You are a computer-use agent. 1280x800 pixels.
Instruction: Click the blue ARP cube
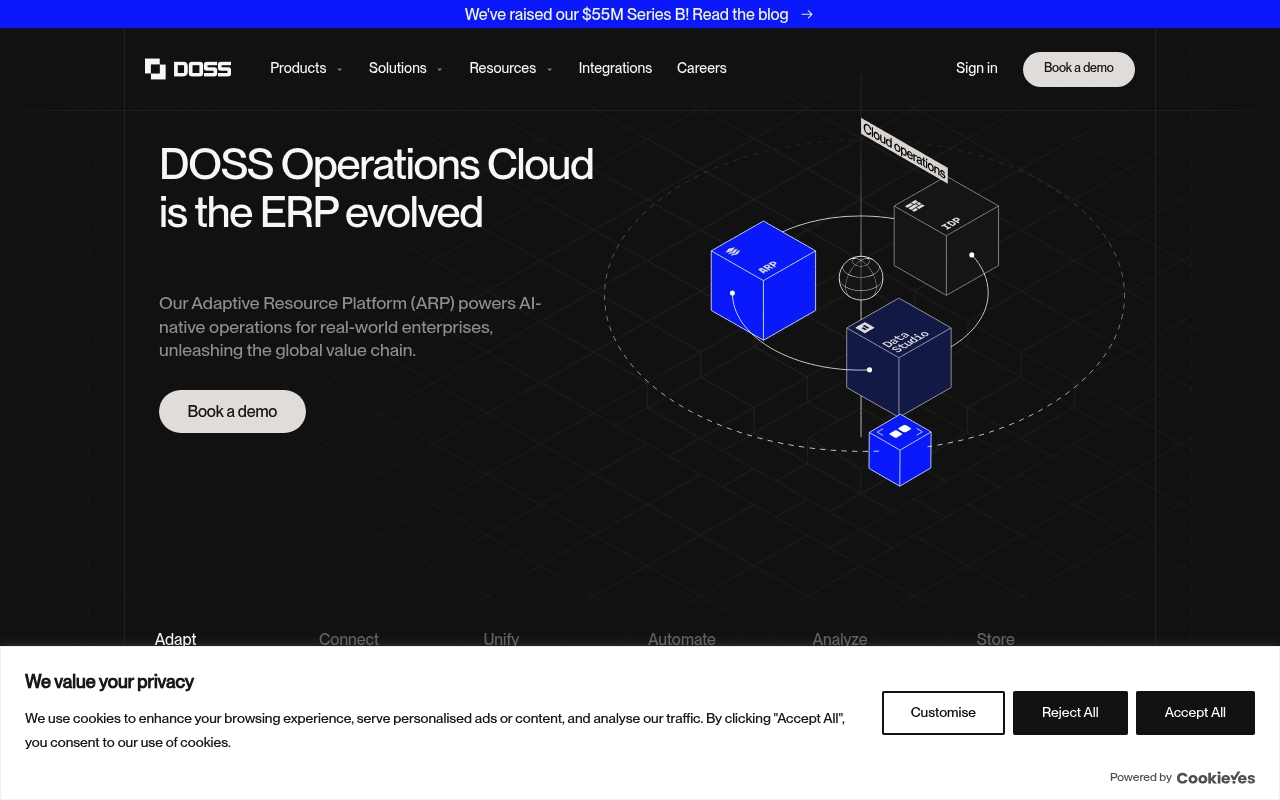coord(763,280)
